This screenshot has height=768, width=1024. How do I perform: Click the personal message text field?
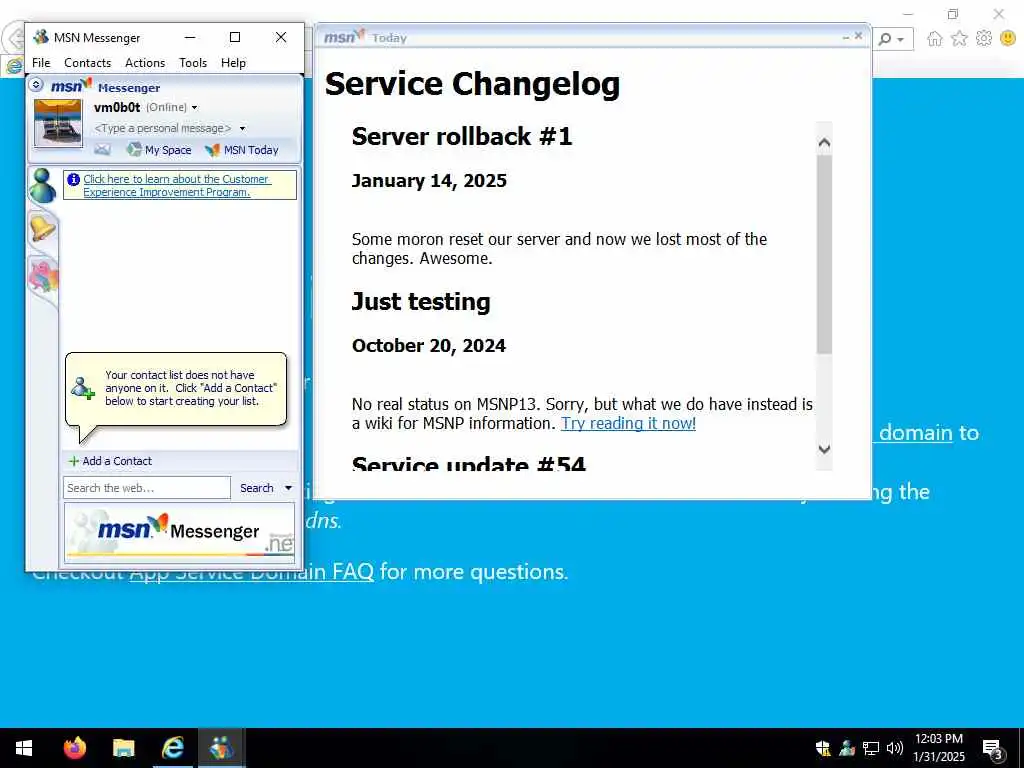coord(163,128)
